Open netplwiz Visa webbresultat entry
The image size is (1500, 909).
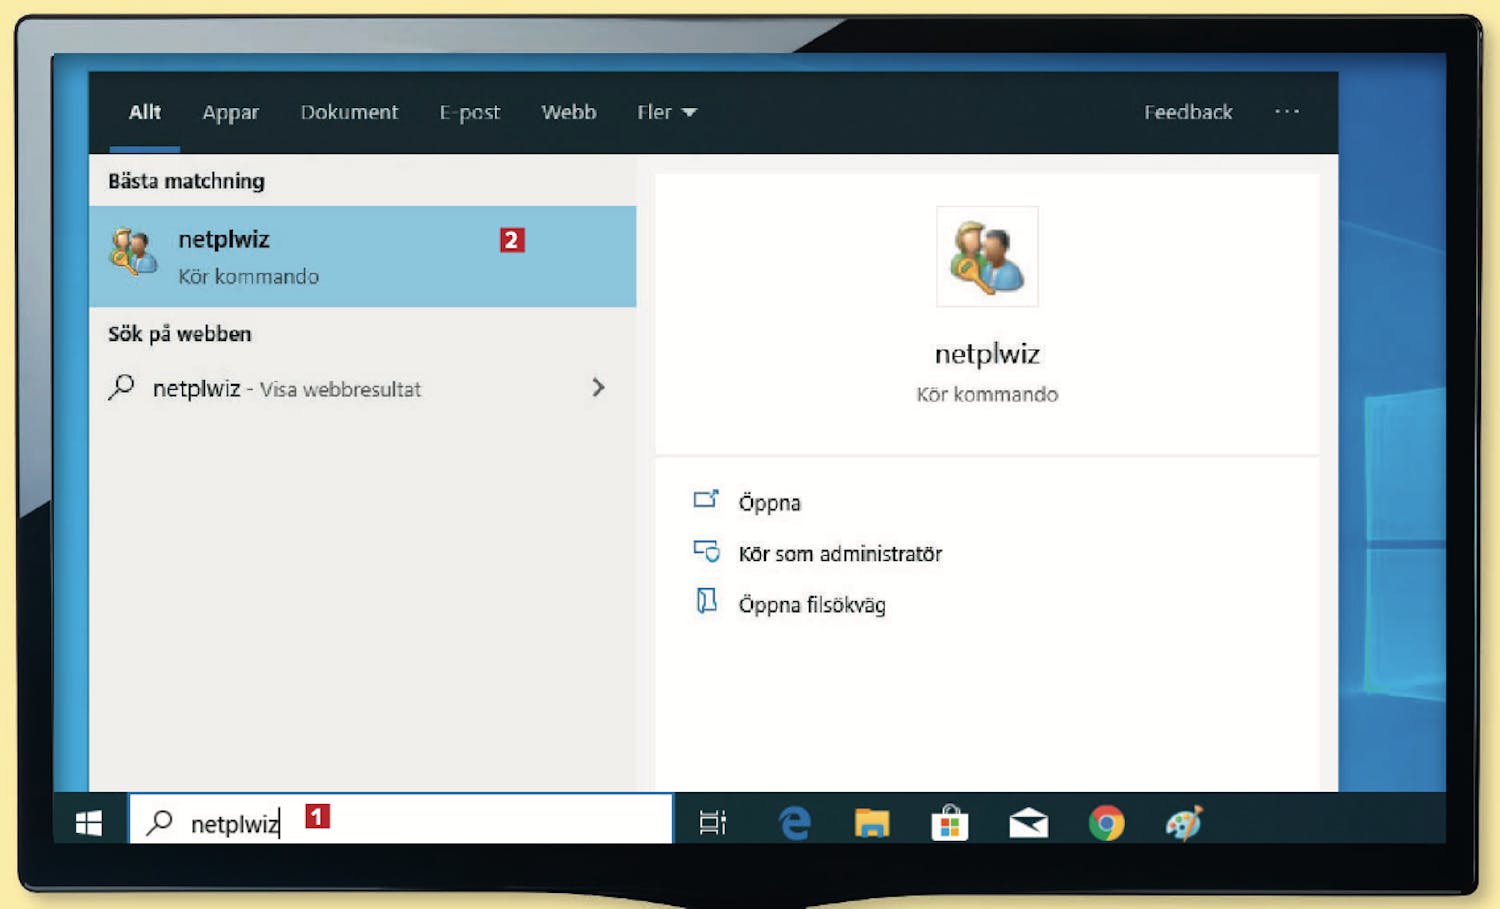pos(363,388)
